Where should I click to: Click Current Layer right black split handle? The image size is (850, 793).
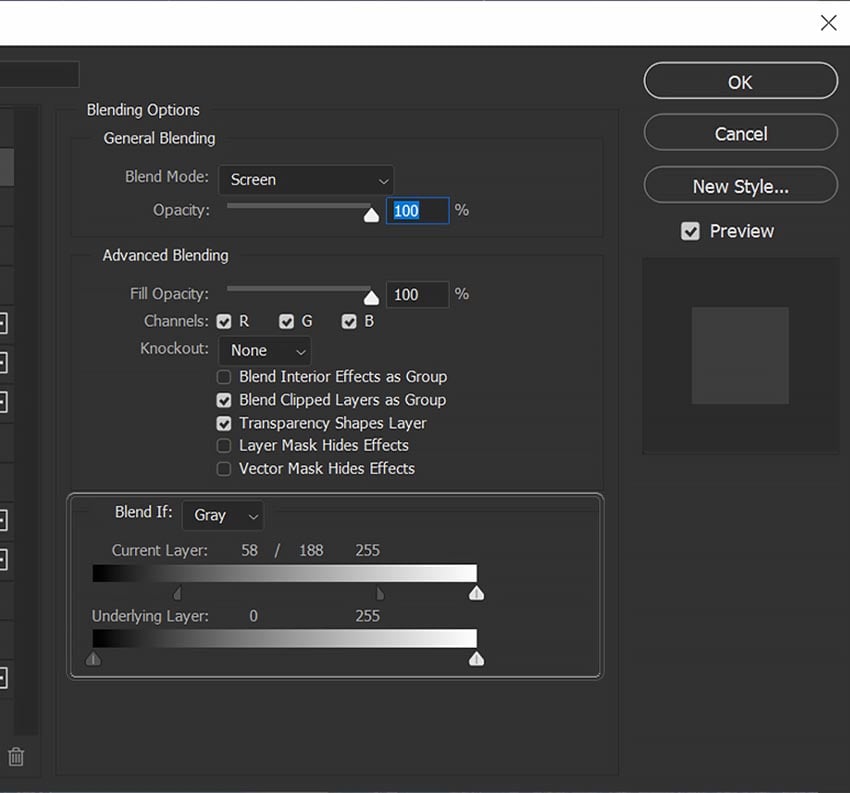pyautogui.click(x=381, y=594)
